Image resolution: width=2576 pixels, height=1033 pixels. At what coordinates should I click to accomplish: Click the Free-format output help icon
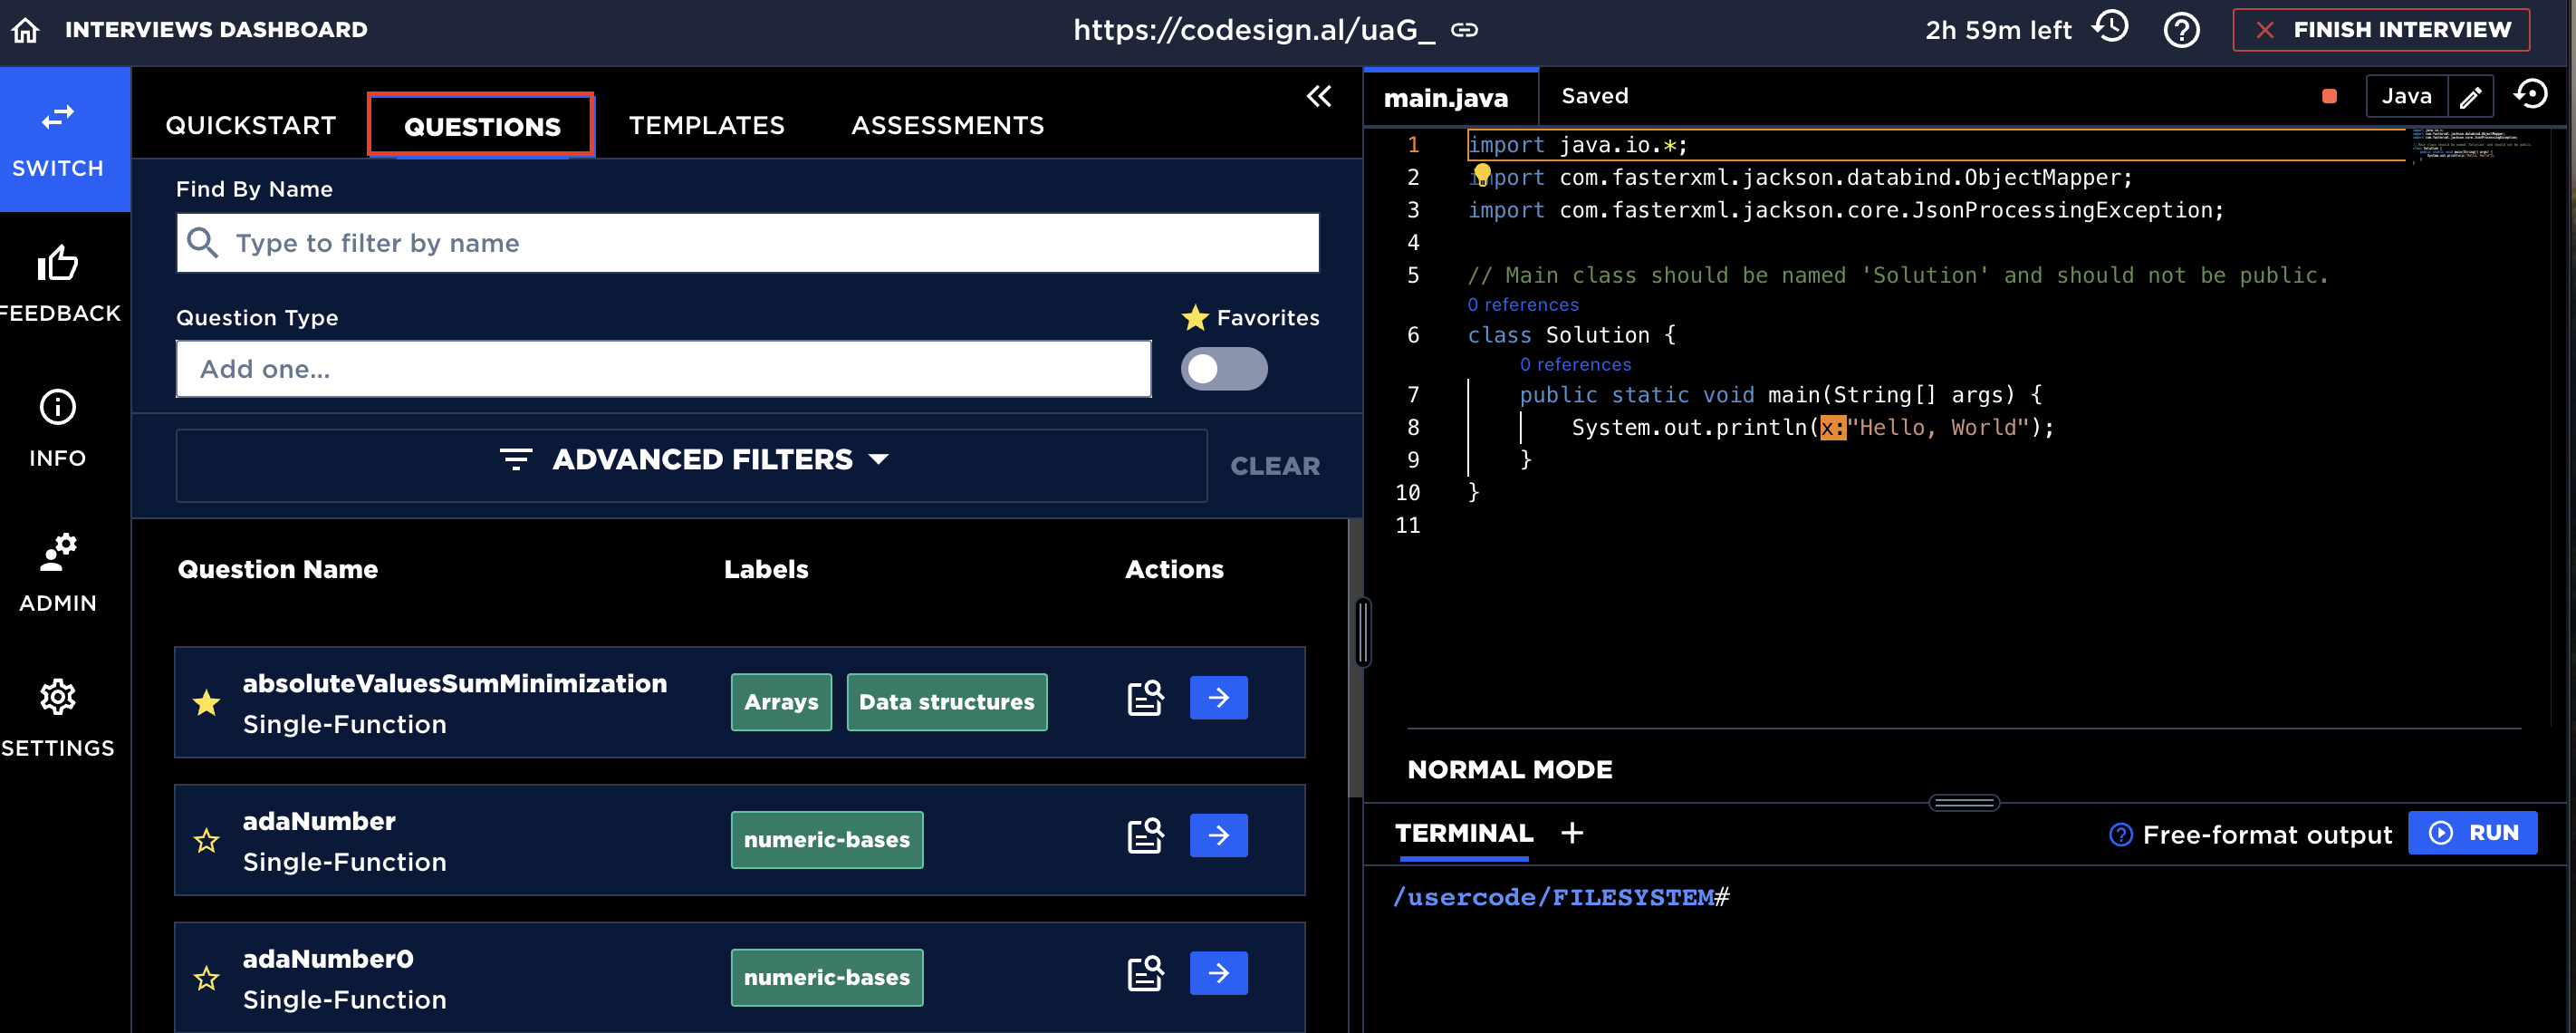pyautogui.click(x=2120, y=835)
